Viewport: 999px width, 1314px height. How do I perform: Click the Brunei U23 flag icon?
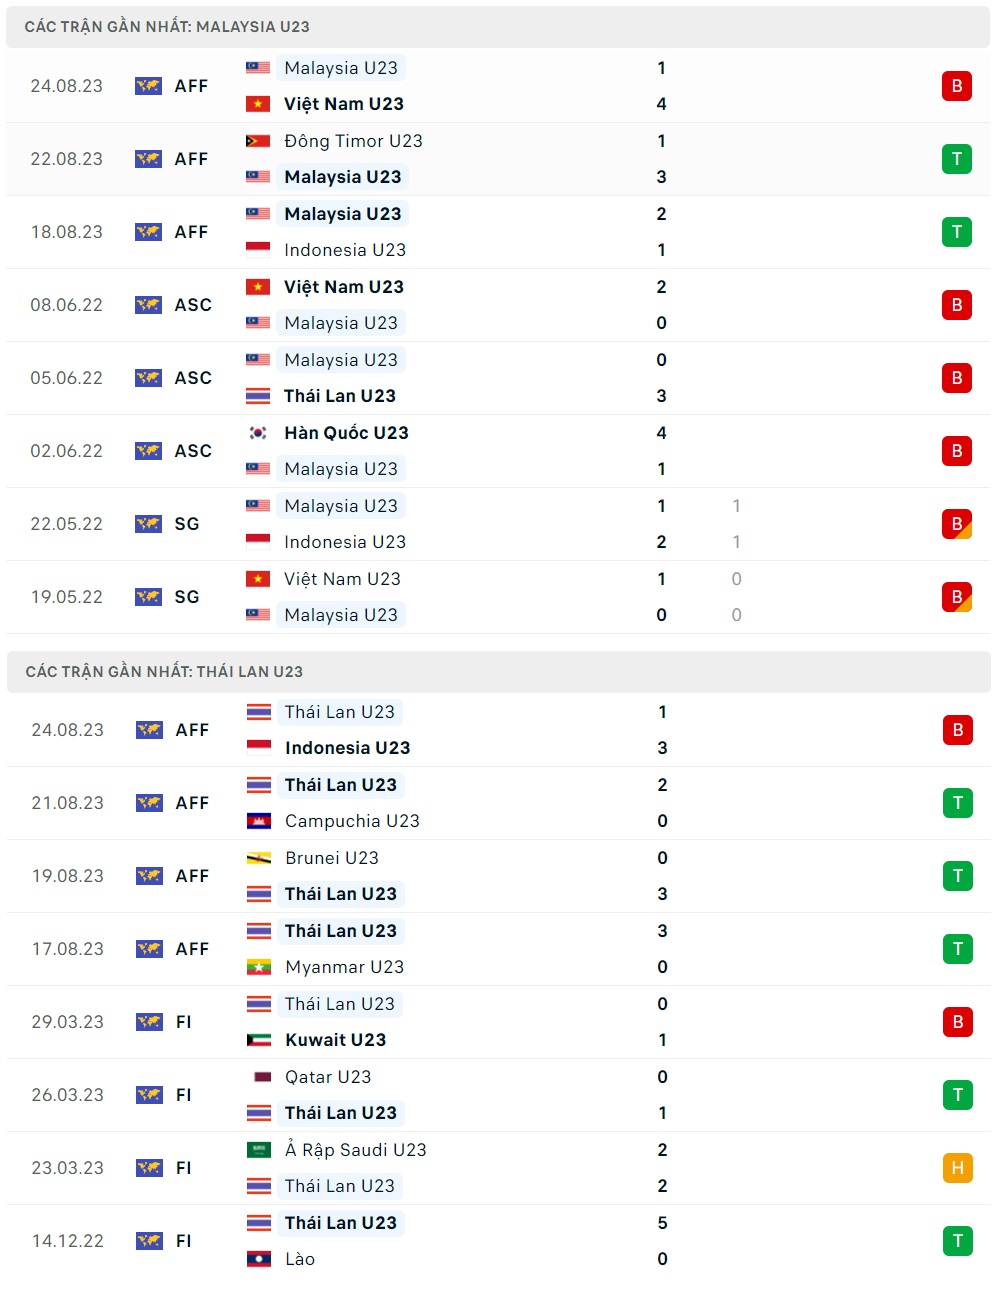258,858
